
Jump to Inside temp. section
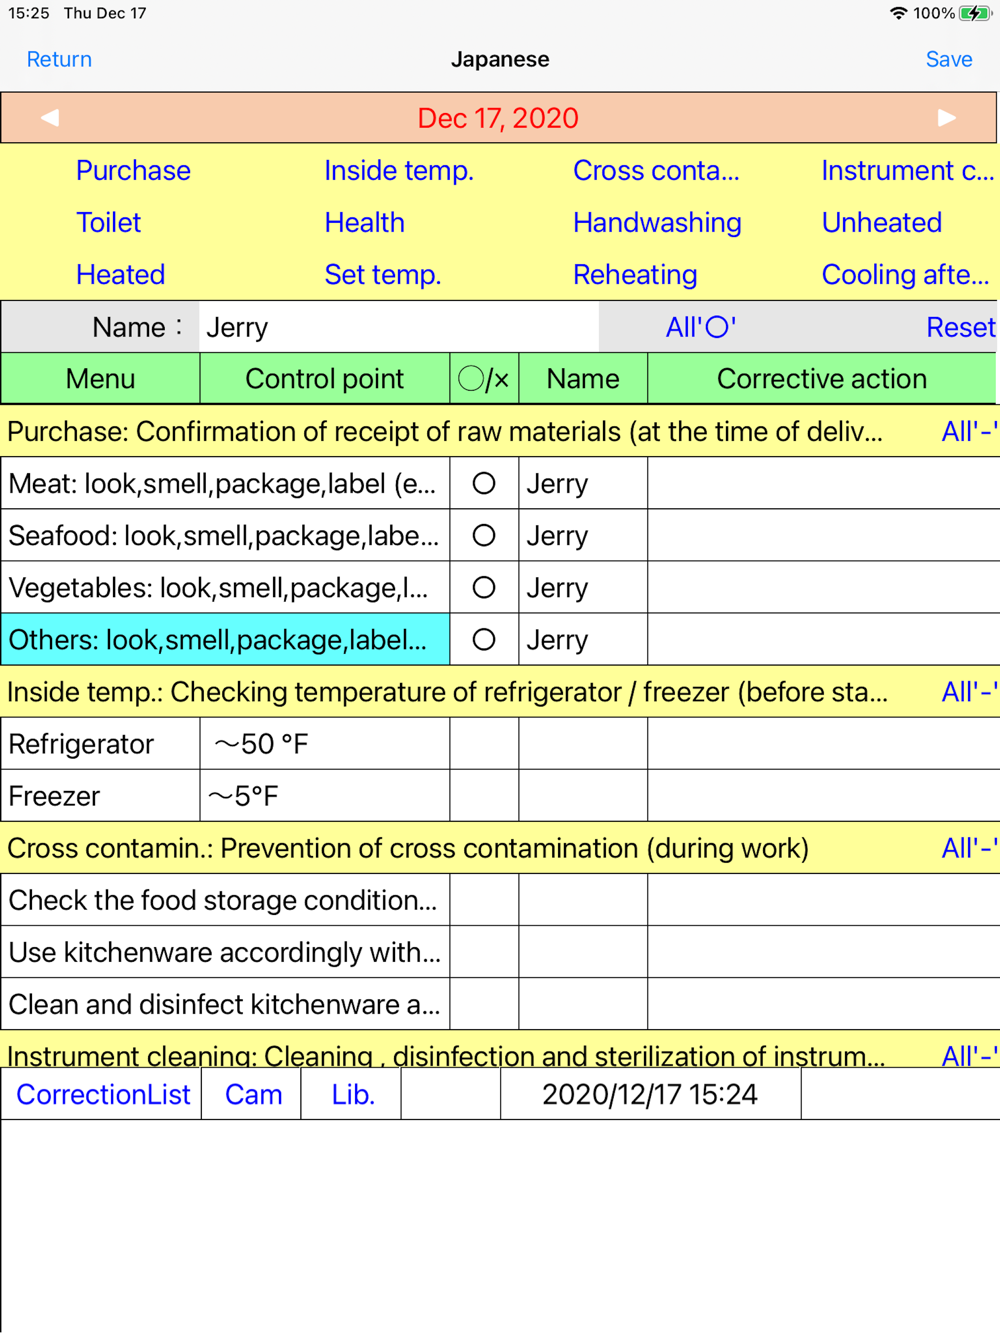click(399, 170)
